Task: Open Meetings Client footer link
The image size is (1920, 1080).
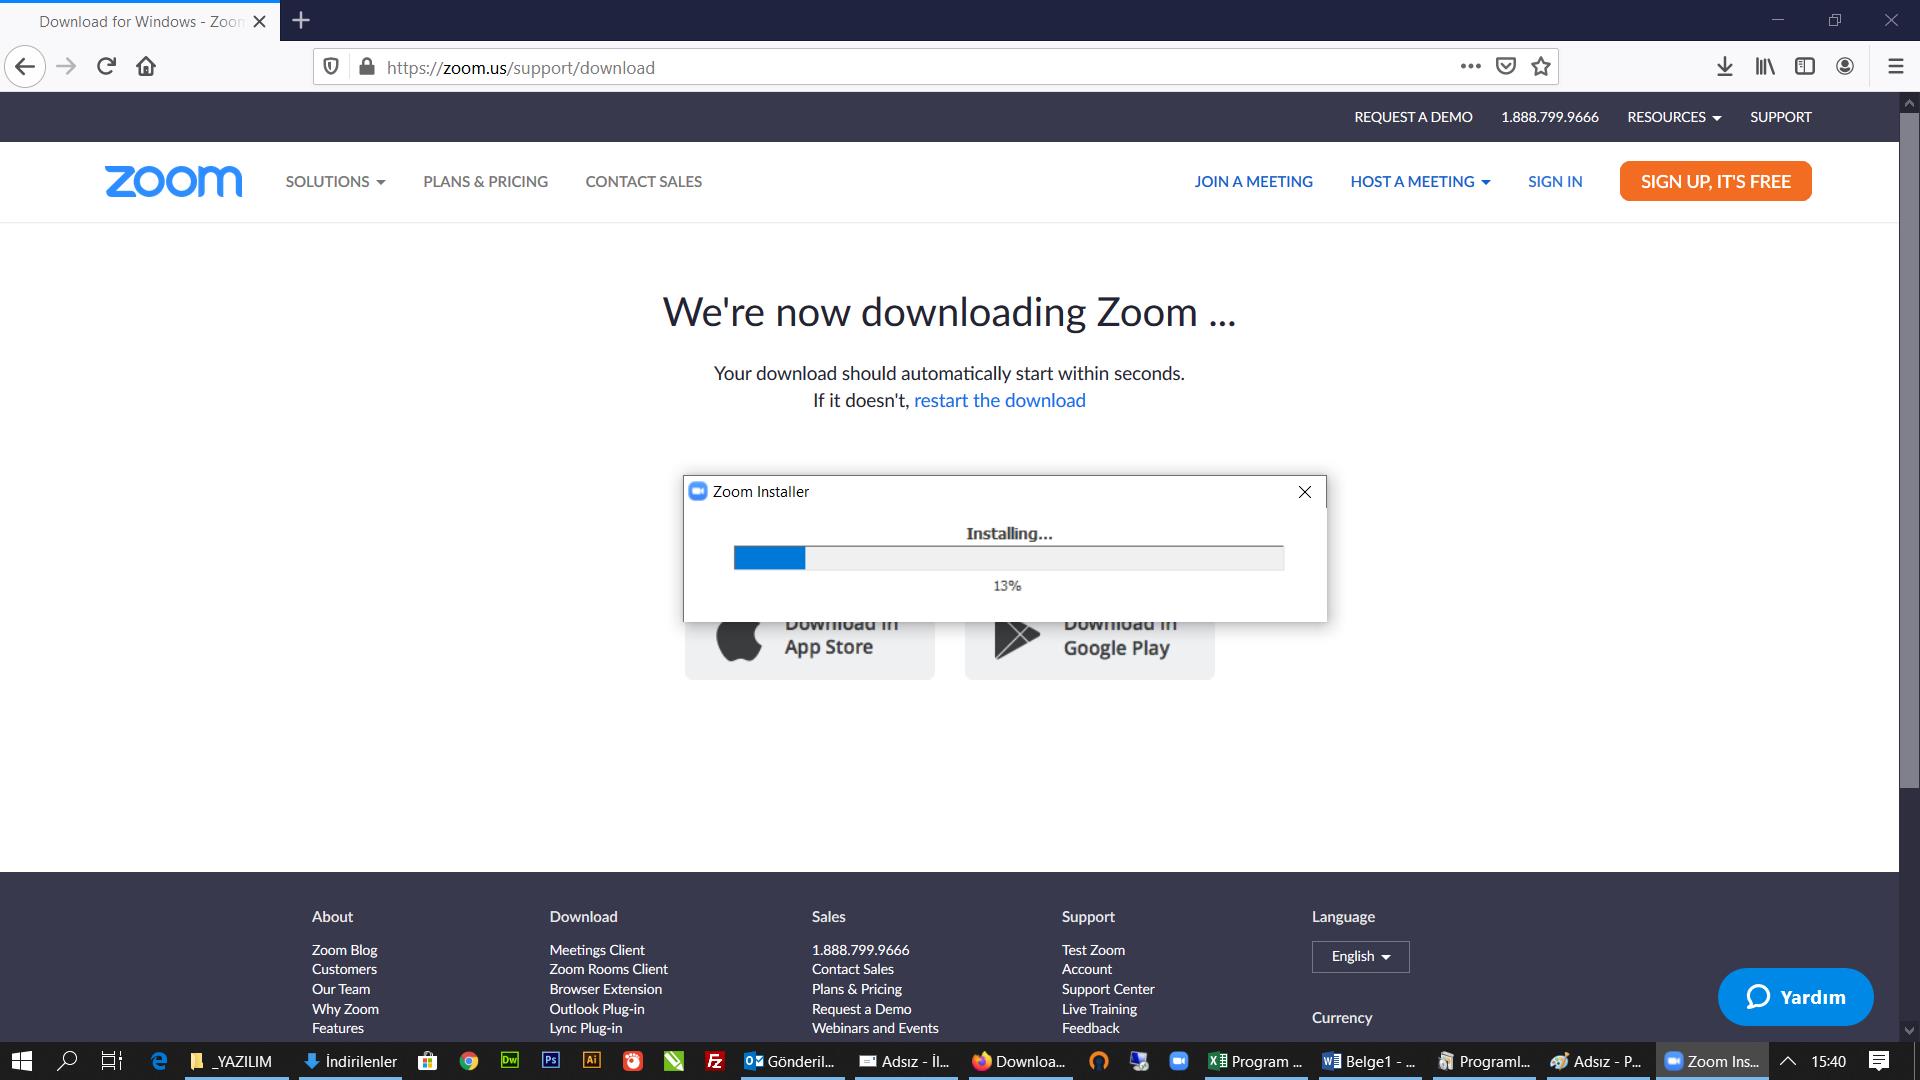Action: pyautogui.click(x=597, y=950)
